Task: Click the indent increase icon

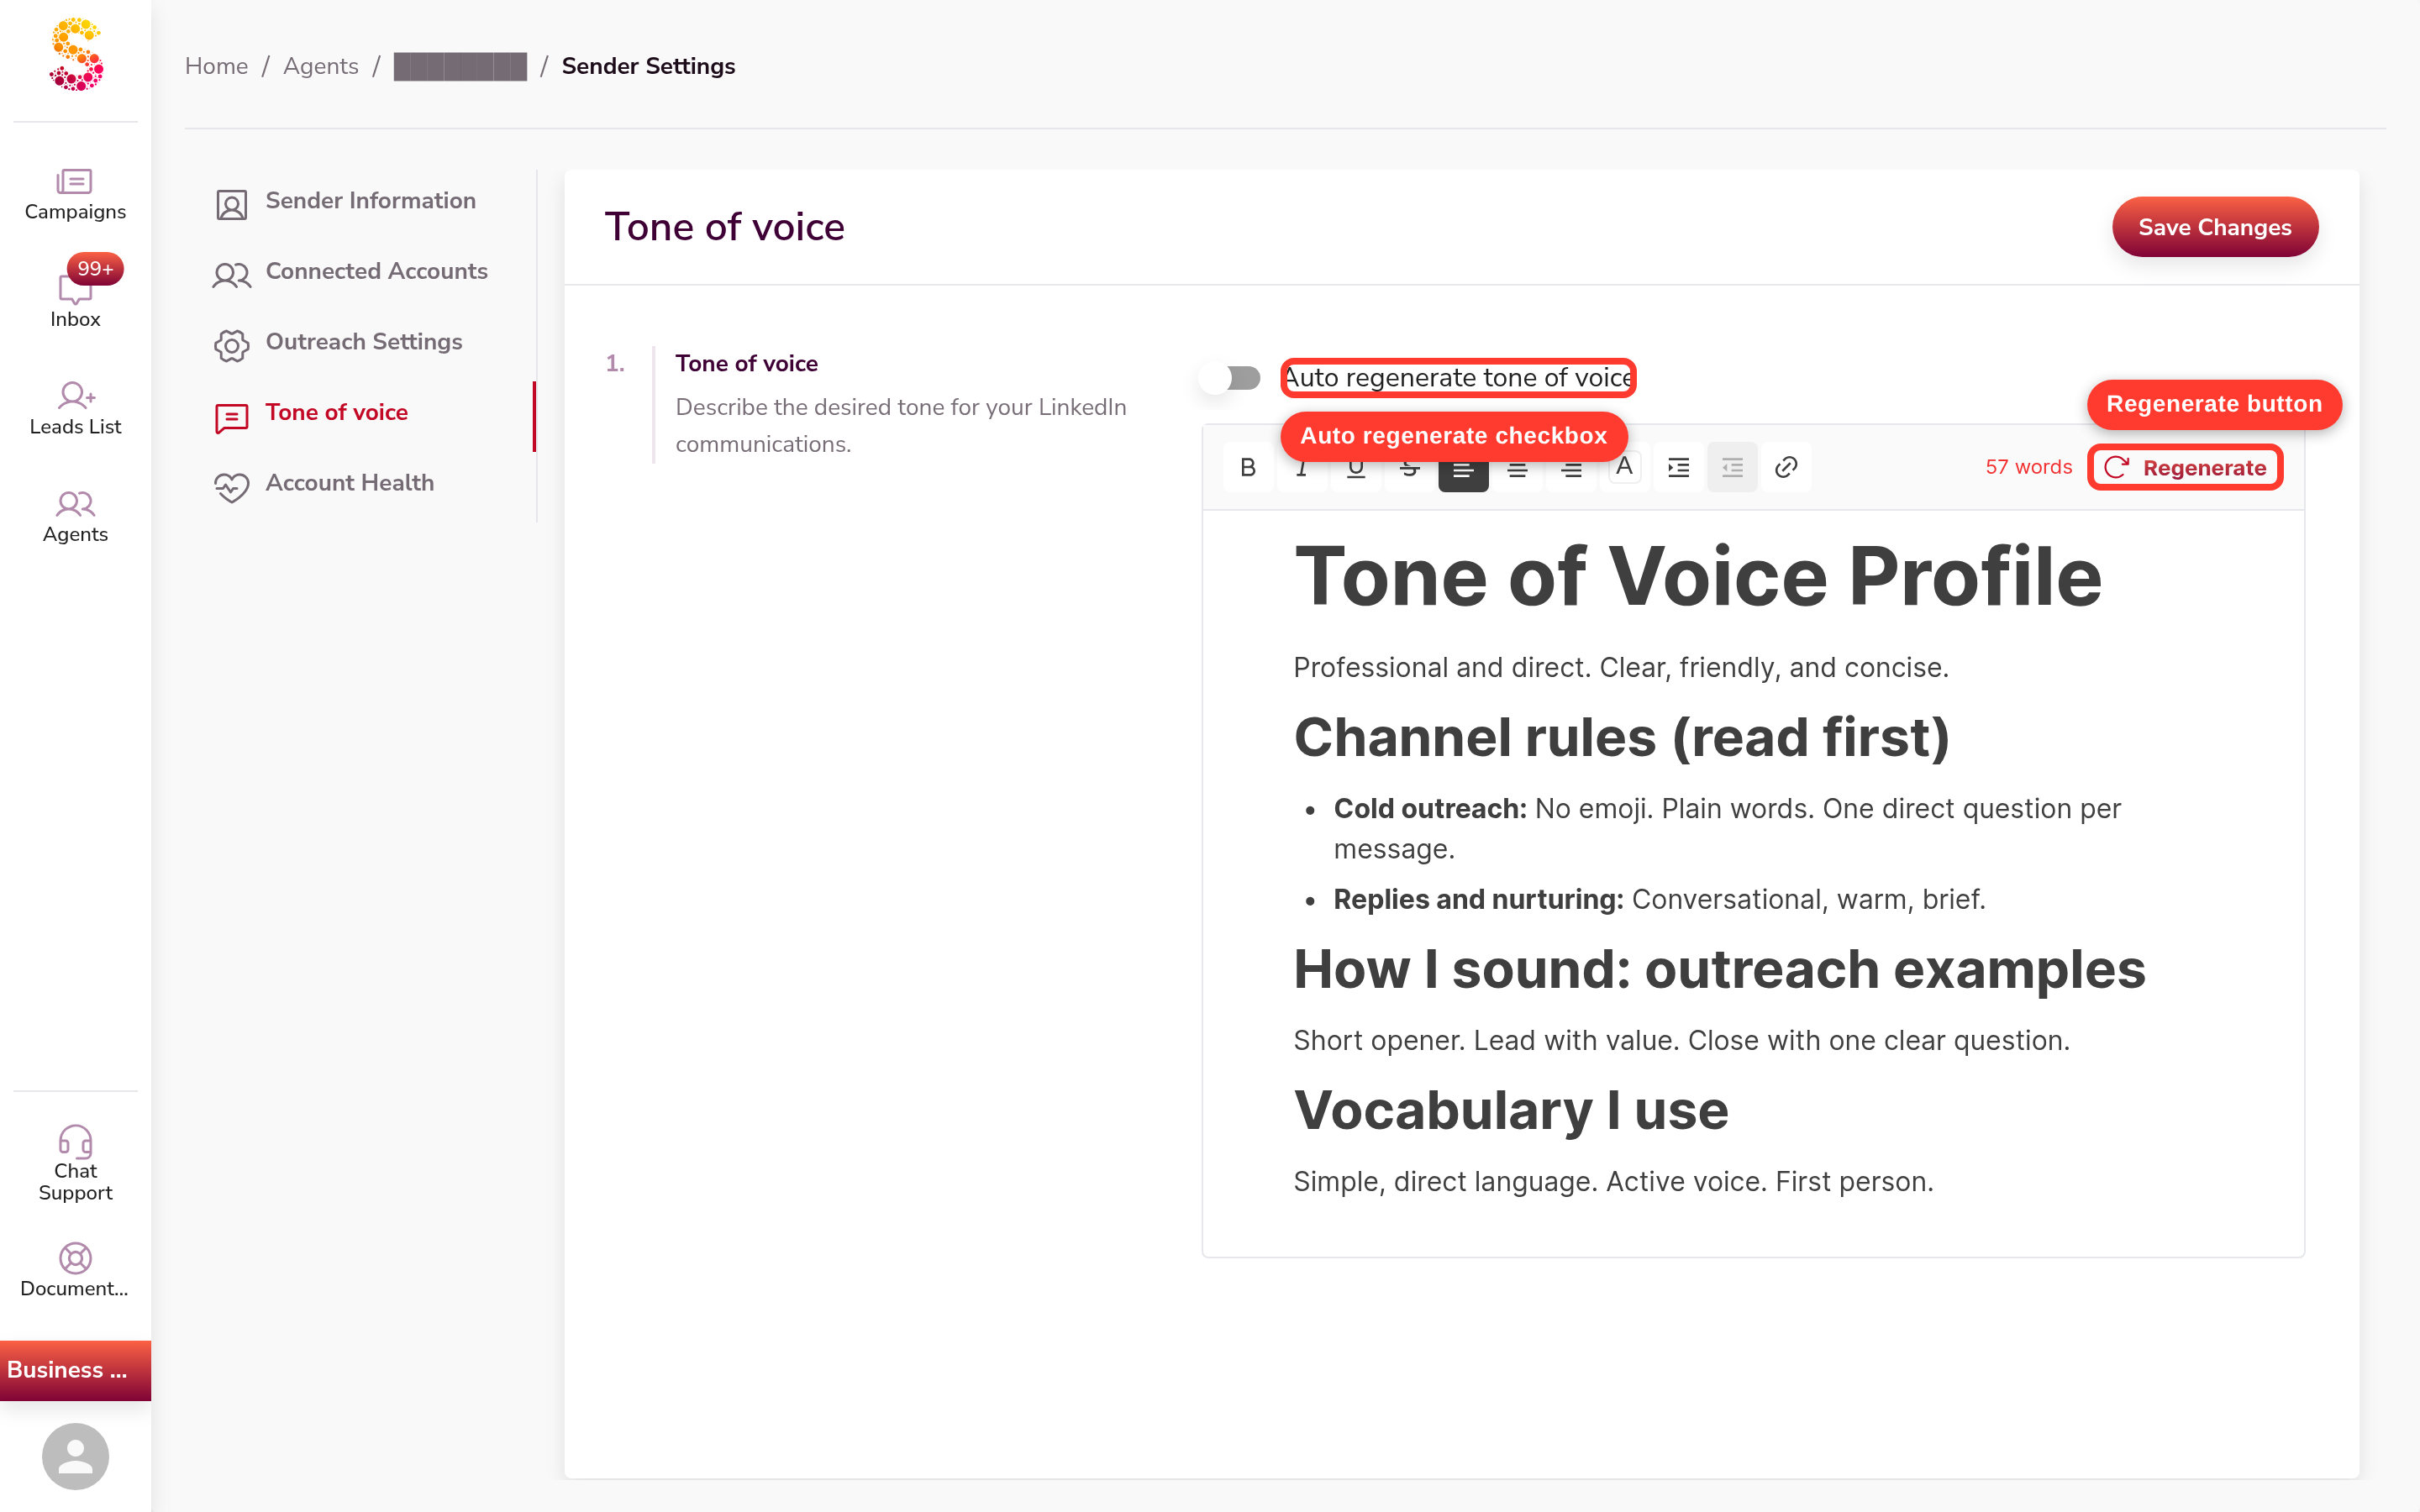Action: (x=1678, y=467)
